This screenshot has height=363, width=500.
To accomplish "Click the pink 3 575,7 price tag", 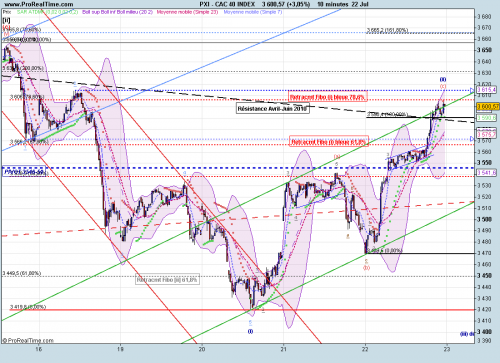I will (486, 135).
